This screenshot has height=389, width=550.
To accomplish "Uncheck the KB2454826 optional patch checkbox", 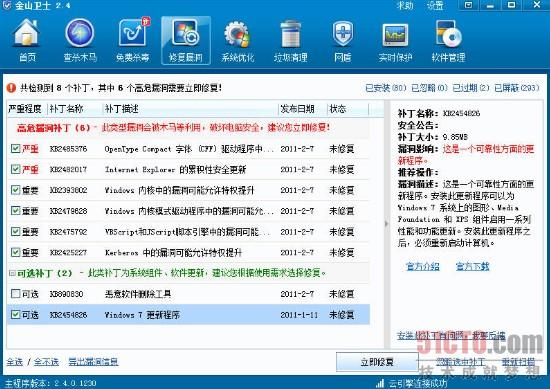I will (15, 314).
